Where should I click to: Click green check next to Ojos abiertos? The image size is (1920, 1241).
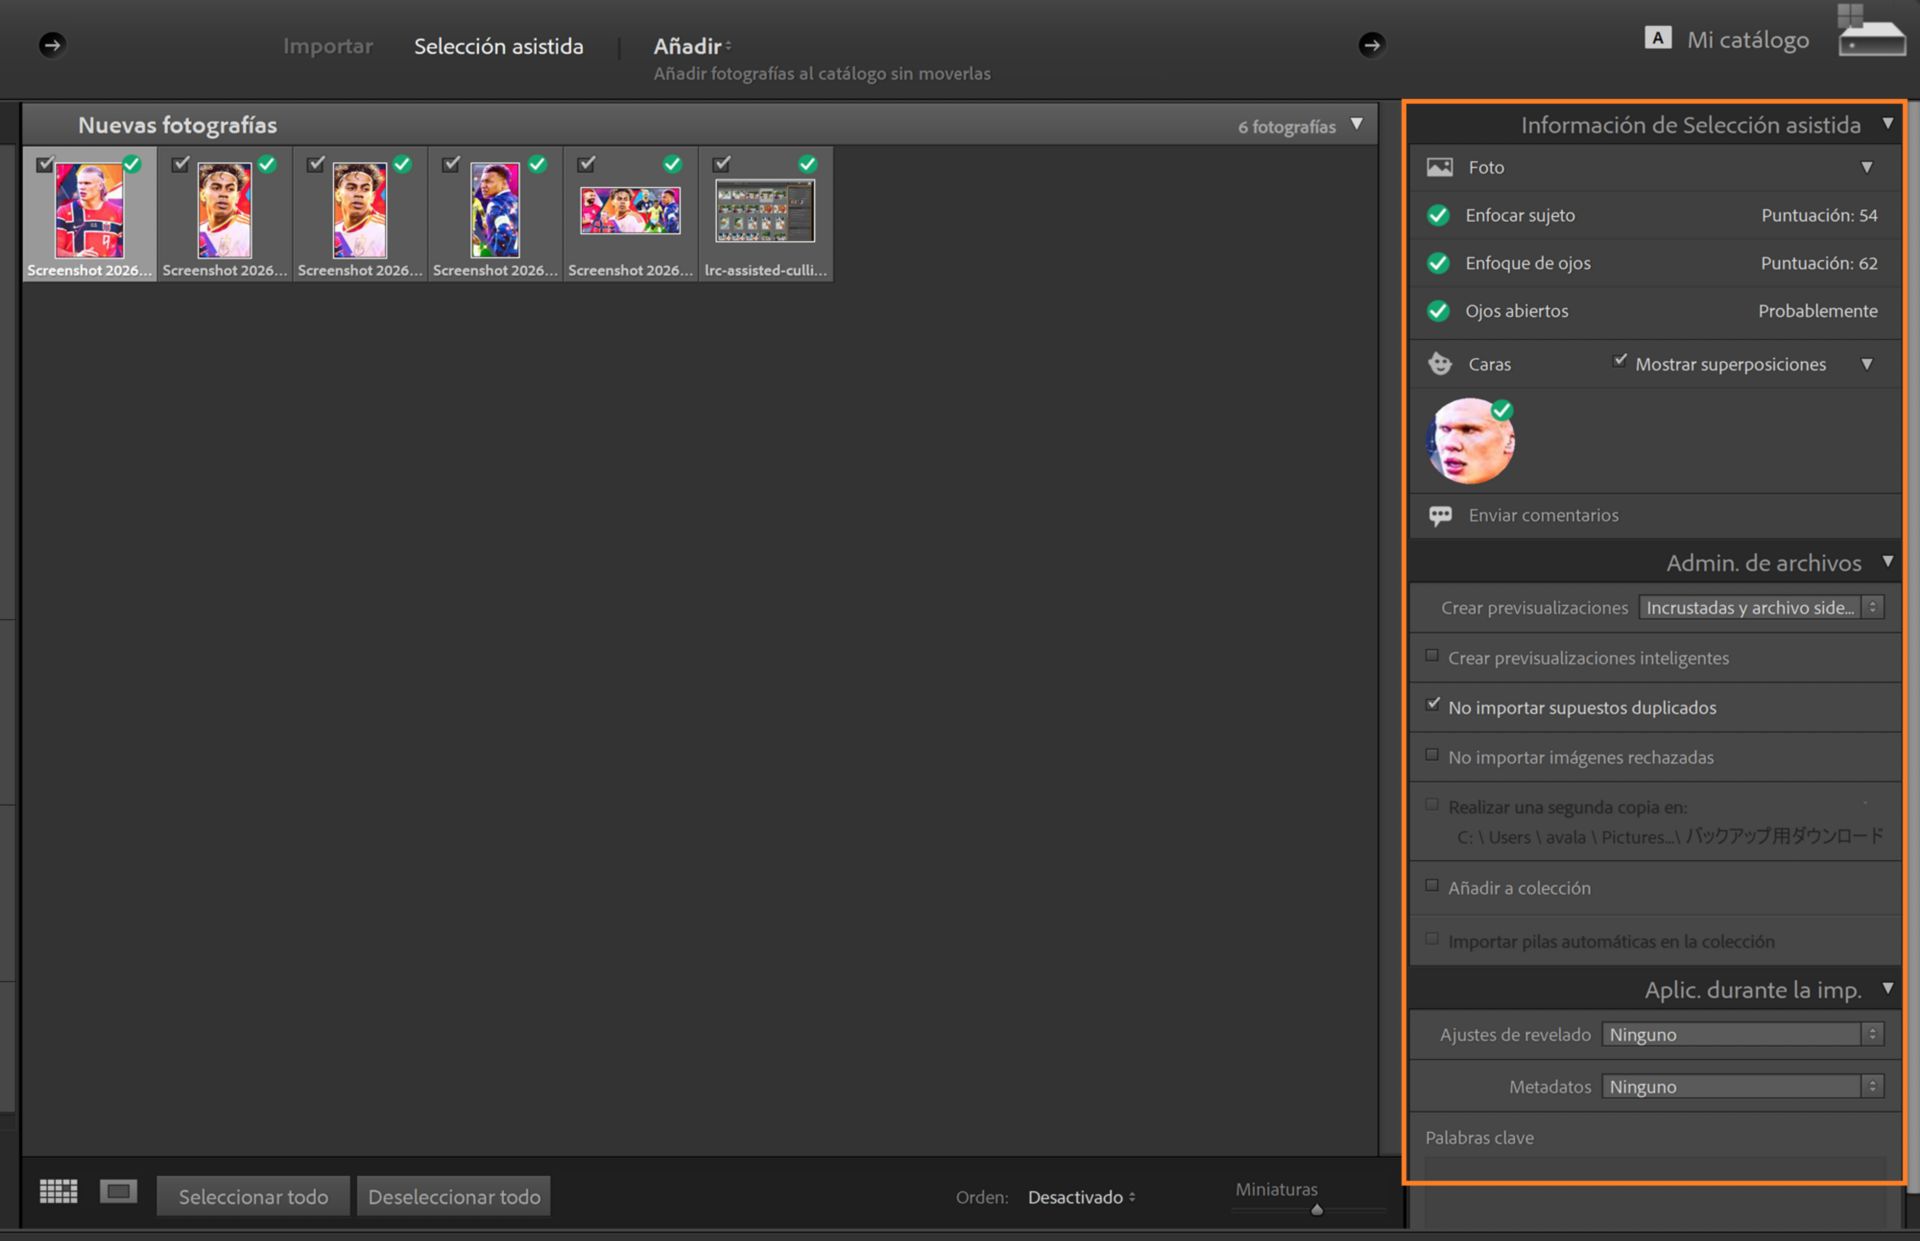(1438, 311)
